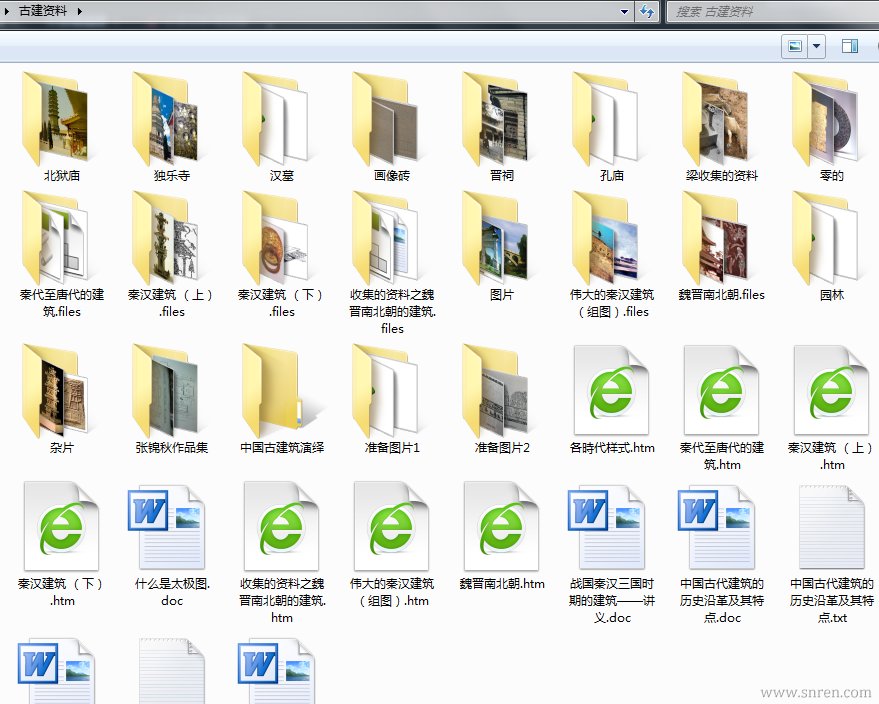Select the 杂片 folder
This screenshot has height=704, width=879.
click(x=55, y=390)
